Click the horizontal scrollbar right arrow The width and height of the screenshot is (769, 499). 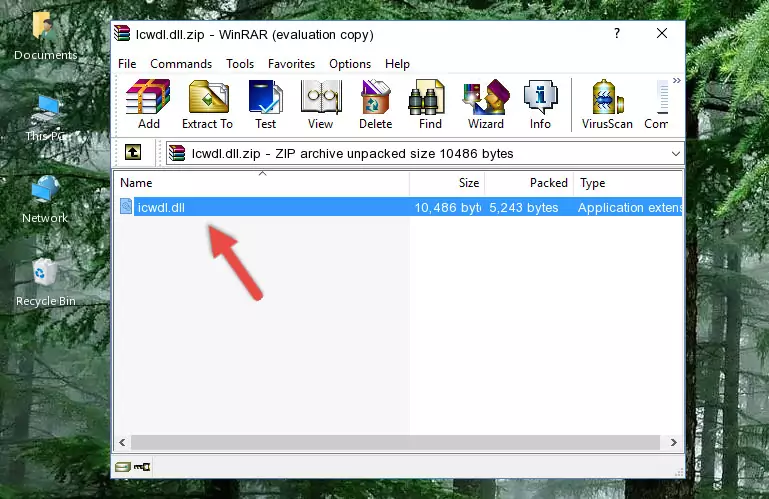[x=673, y=443]
